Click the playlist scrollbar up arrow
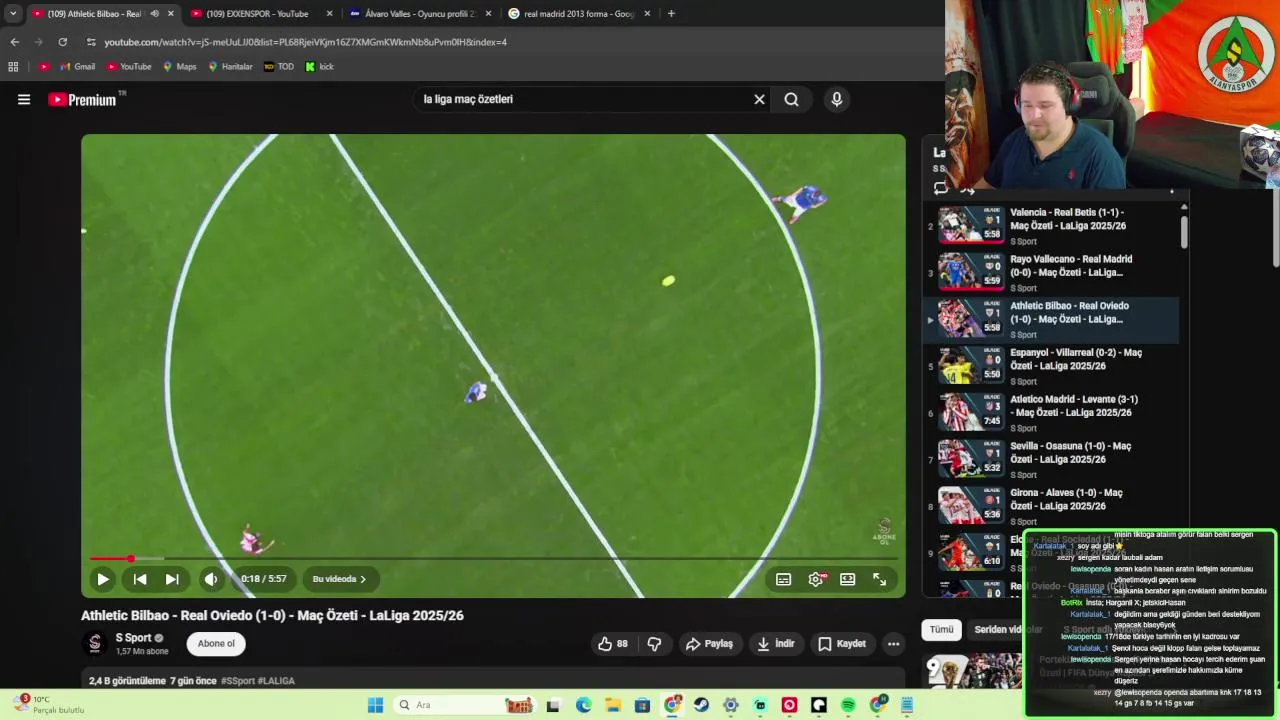The image size is (1280, 720). (1184, 207)
